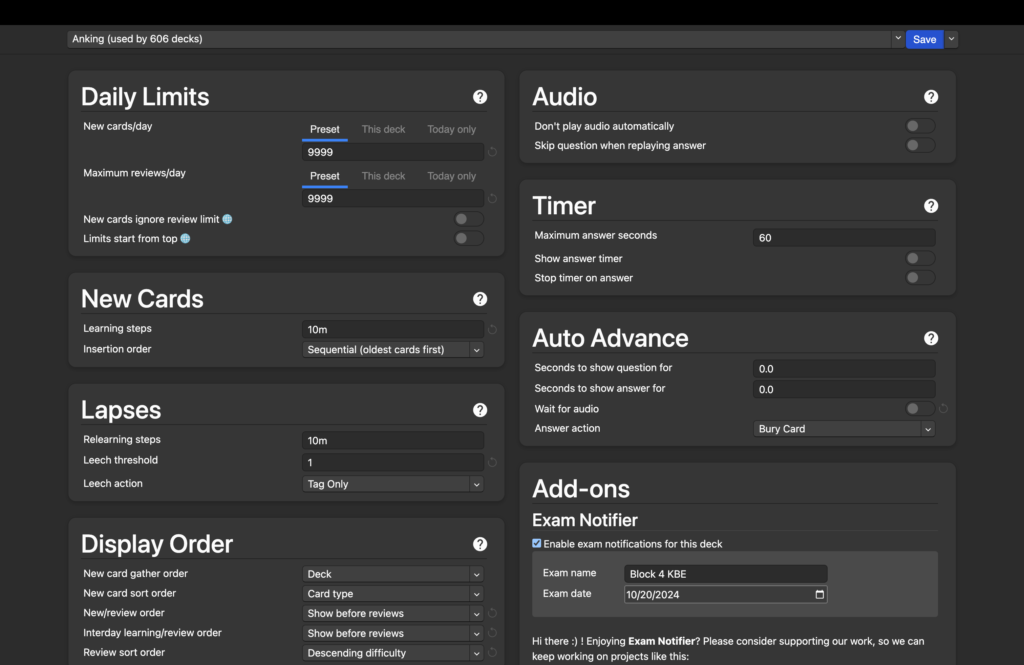Open calendar picker for Exam date
This screenshot has height=665, width=1024.
point(820,594)
